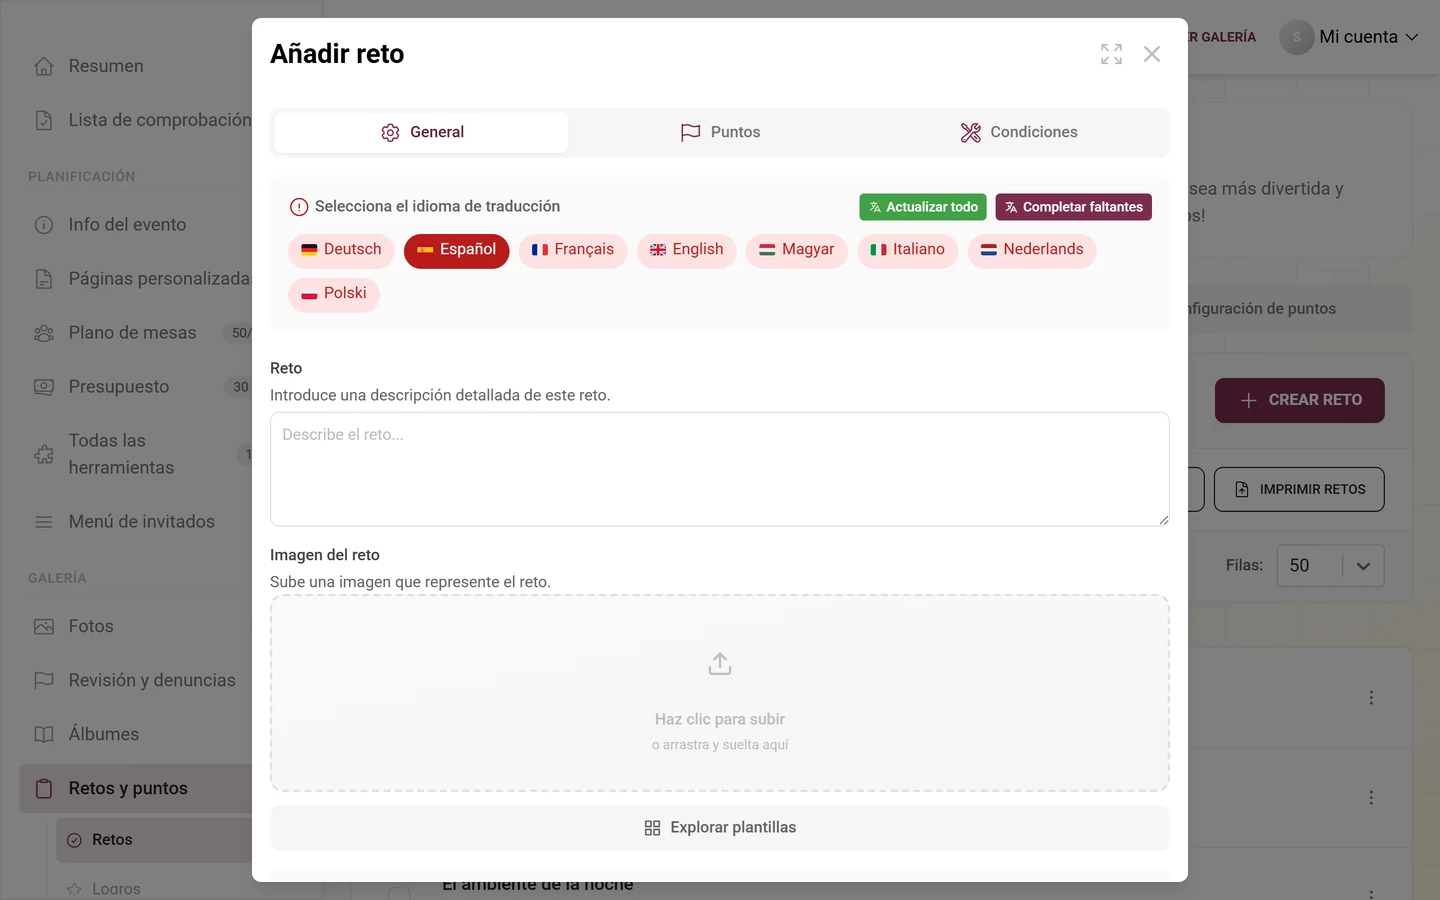Image resolution: width=1440 pixels, height=900 pixels.
Task: Click the upload arrow icon
Action: (720, 663)
